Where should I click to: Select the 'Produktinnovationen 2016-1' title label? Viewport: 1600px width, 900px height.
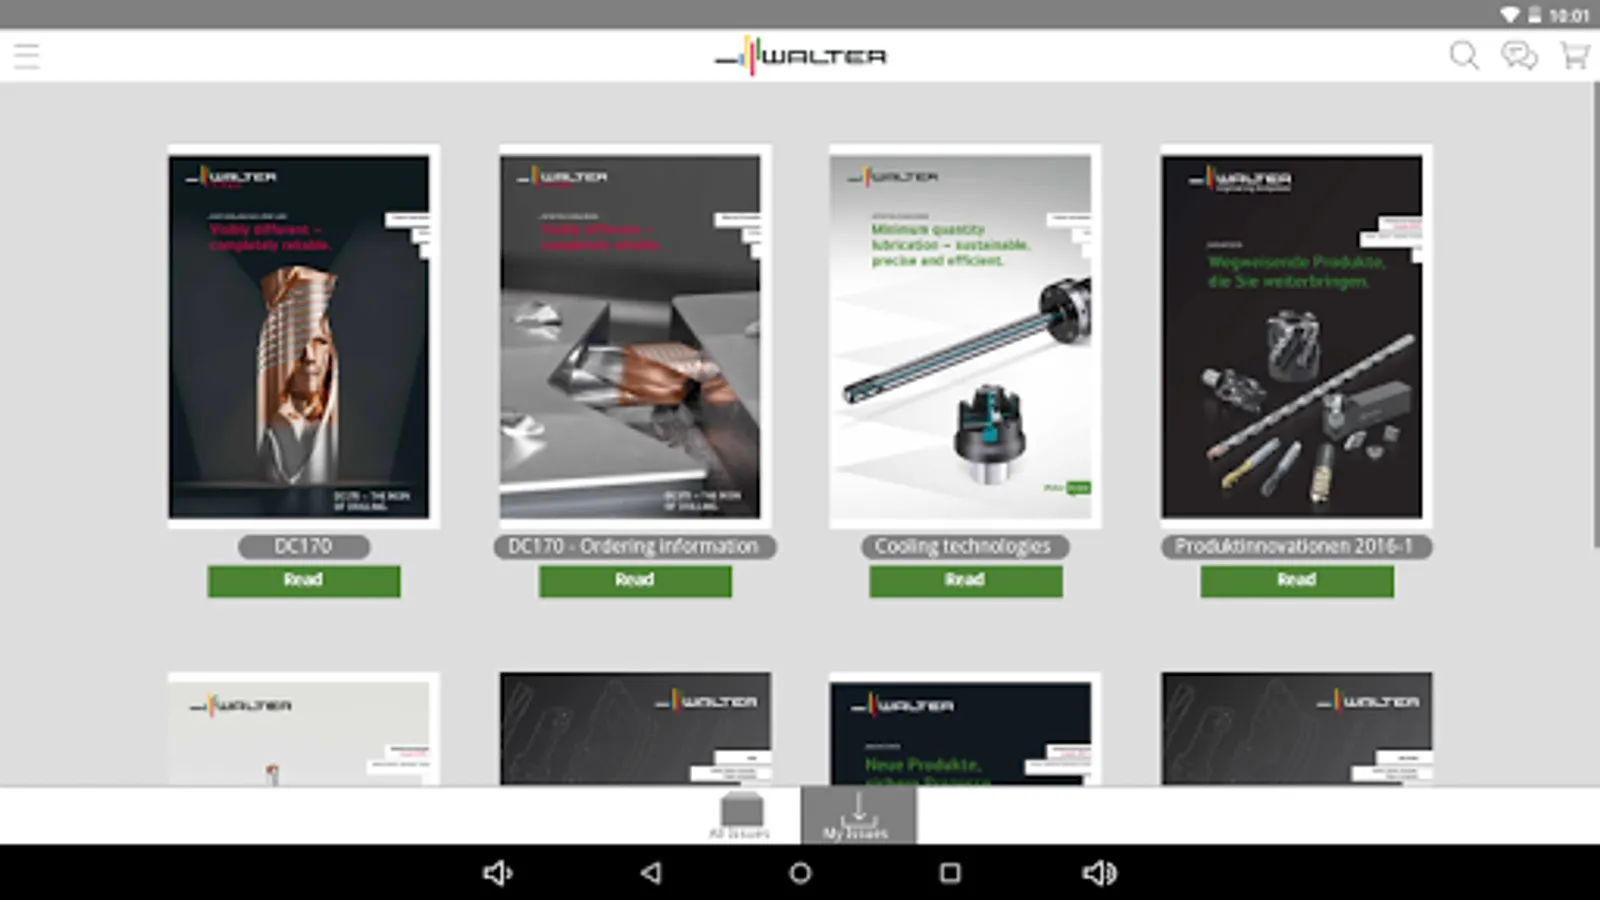(x=1296, y=546)
